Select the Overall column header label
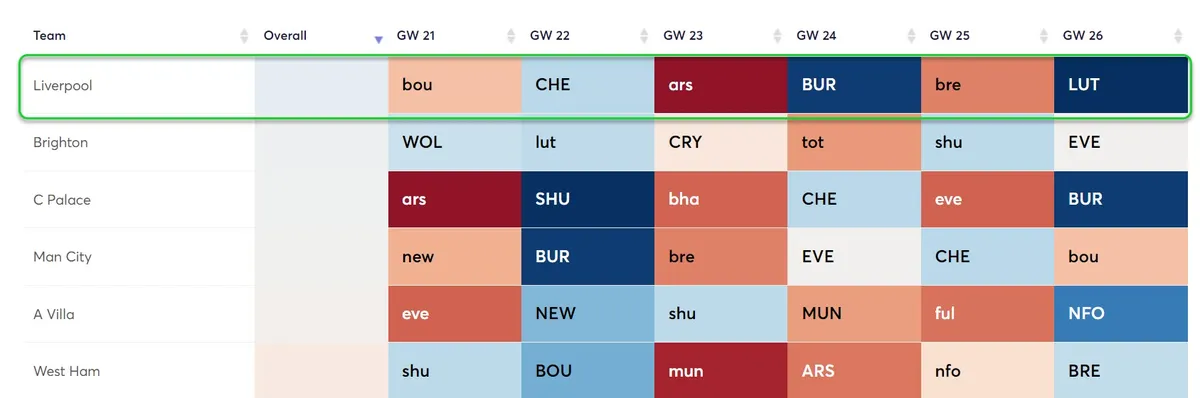This screenshot has height=398, width=1200. 285,36
